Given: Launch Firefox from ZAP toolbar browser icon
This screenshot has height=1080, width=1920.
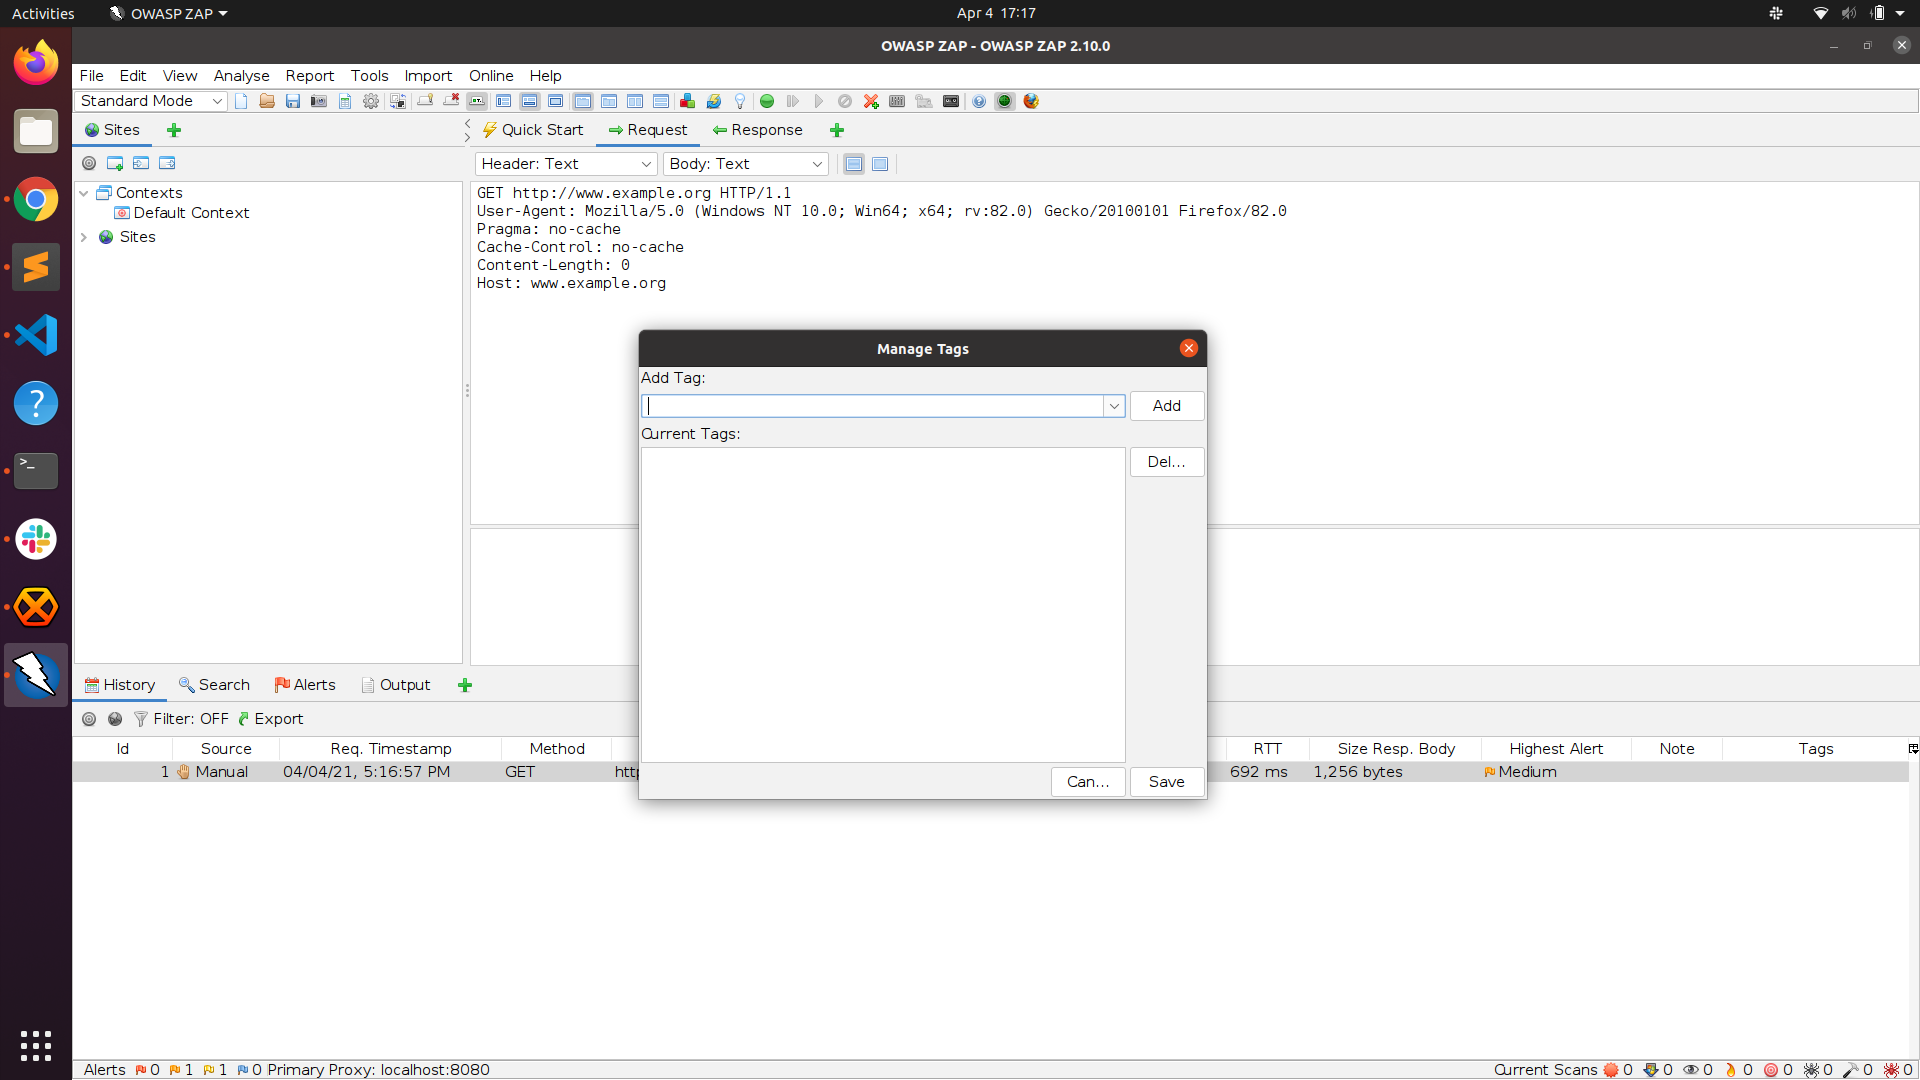Looking at the screenshot, I should [1031, 101].
